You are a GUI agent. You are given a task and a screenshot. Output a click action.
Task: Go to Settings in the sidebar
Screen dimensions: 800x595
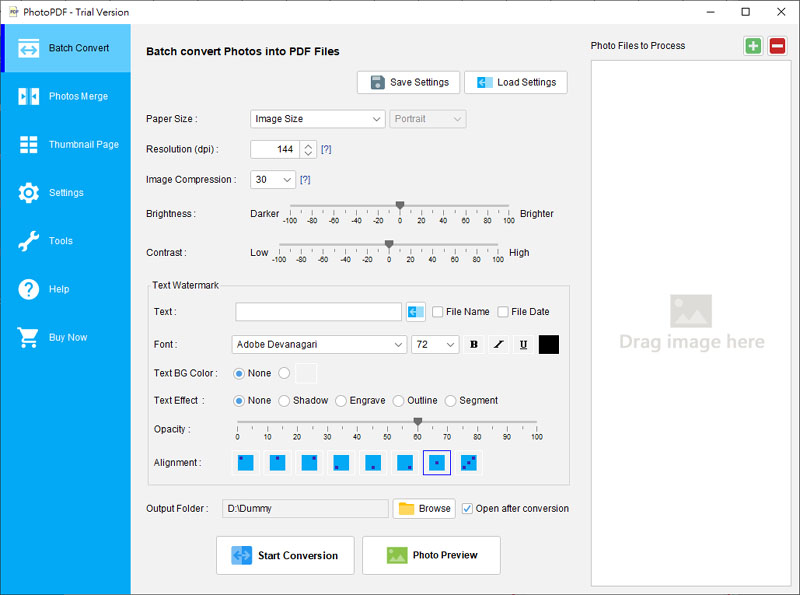click(66, 192)
